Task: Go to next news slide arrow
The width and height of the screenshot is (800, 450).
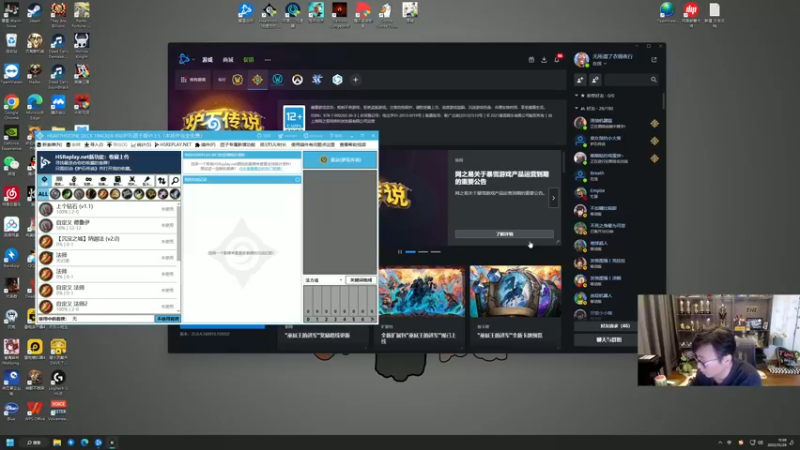Action: tap(553, 198)
